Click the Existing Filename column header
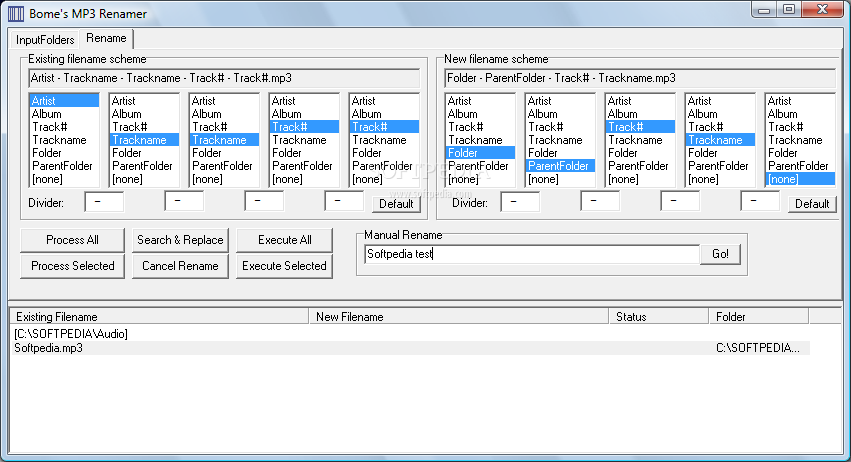 (160, 317)
